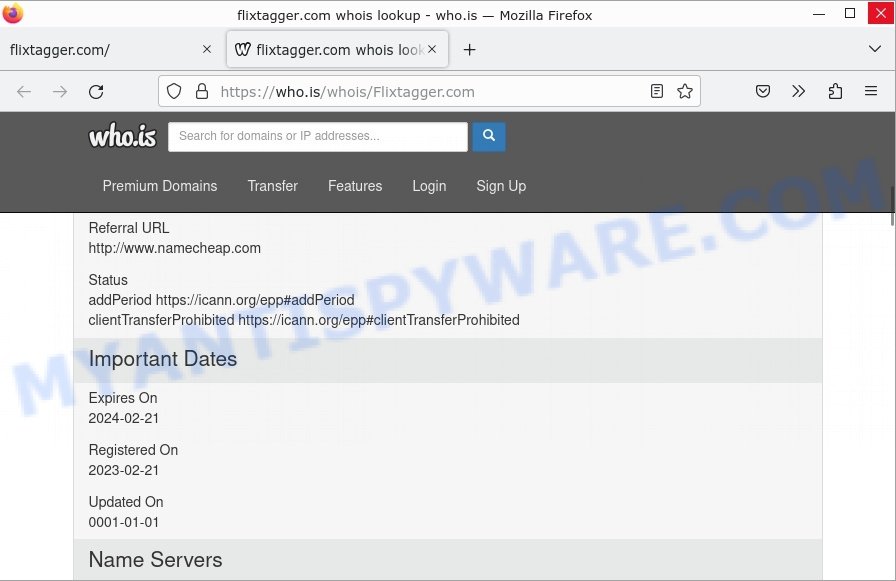Click the Firefox logo in title bar

(13, 13)
